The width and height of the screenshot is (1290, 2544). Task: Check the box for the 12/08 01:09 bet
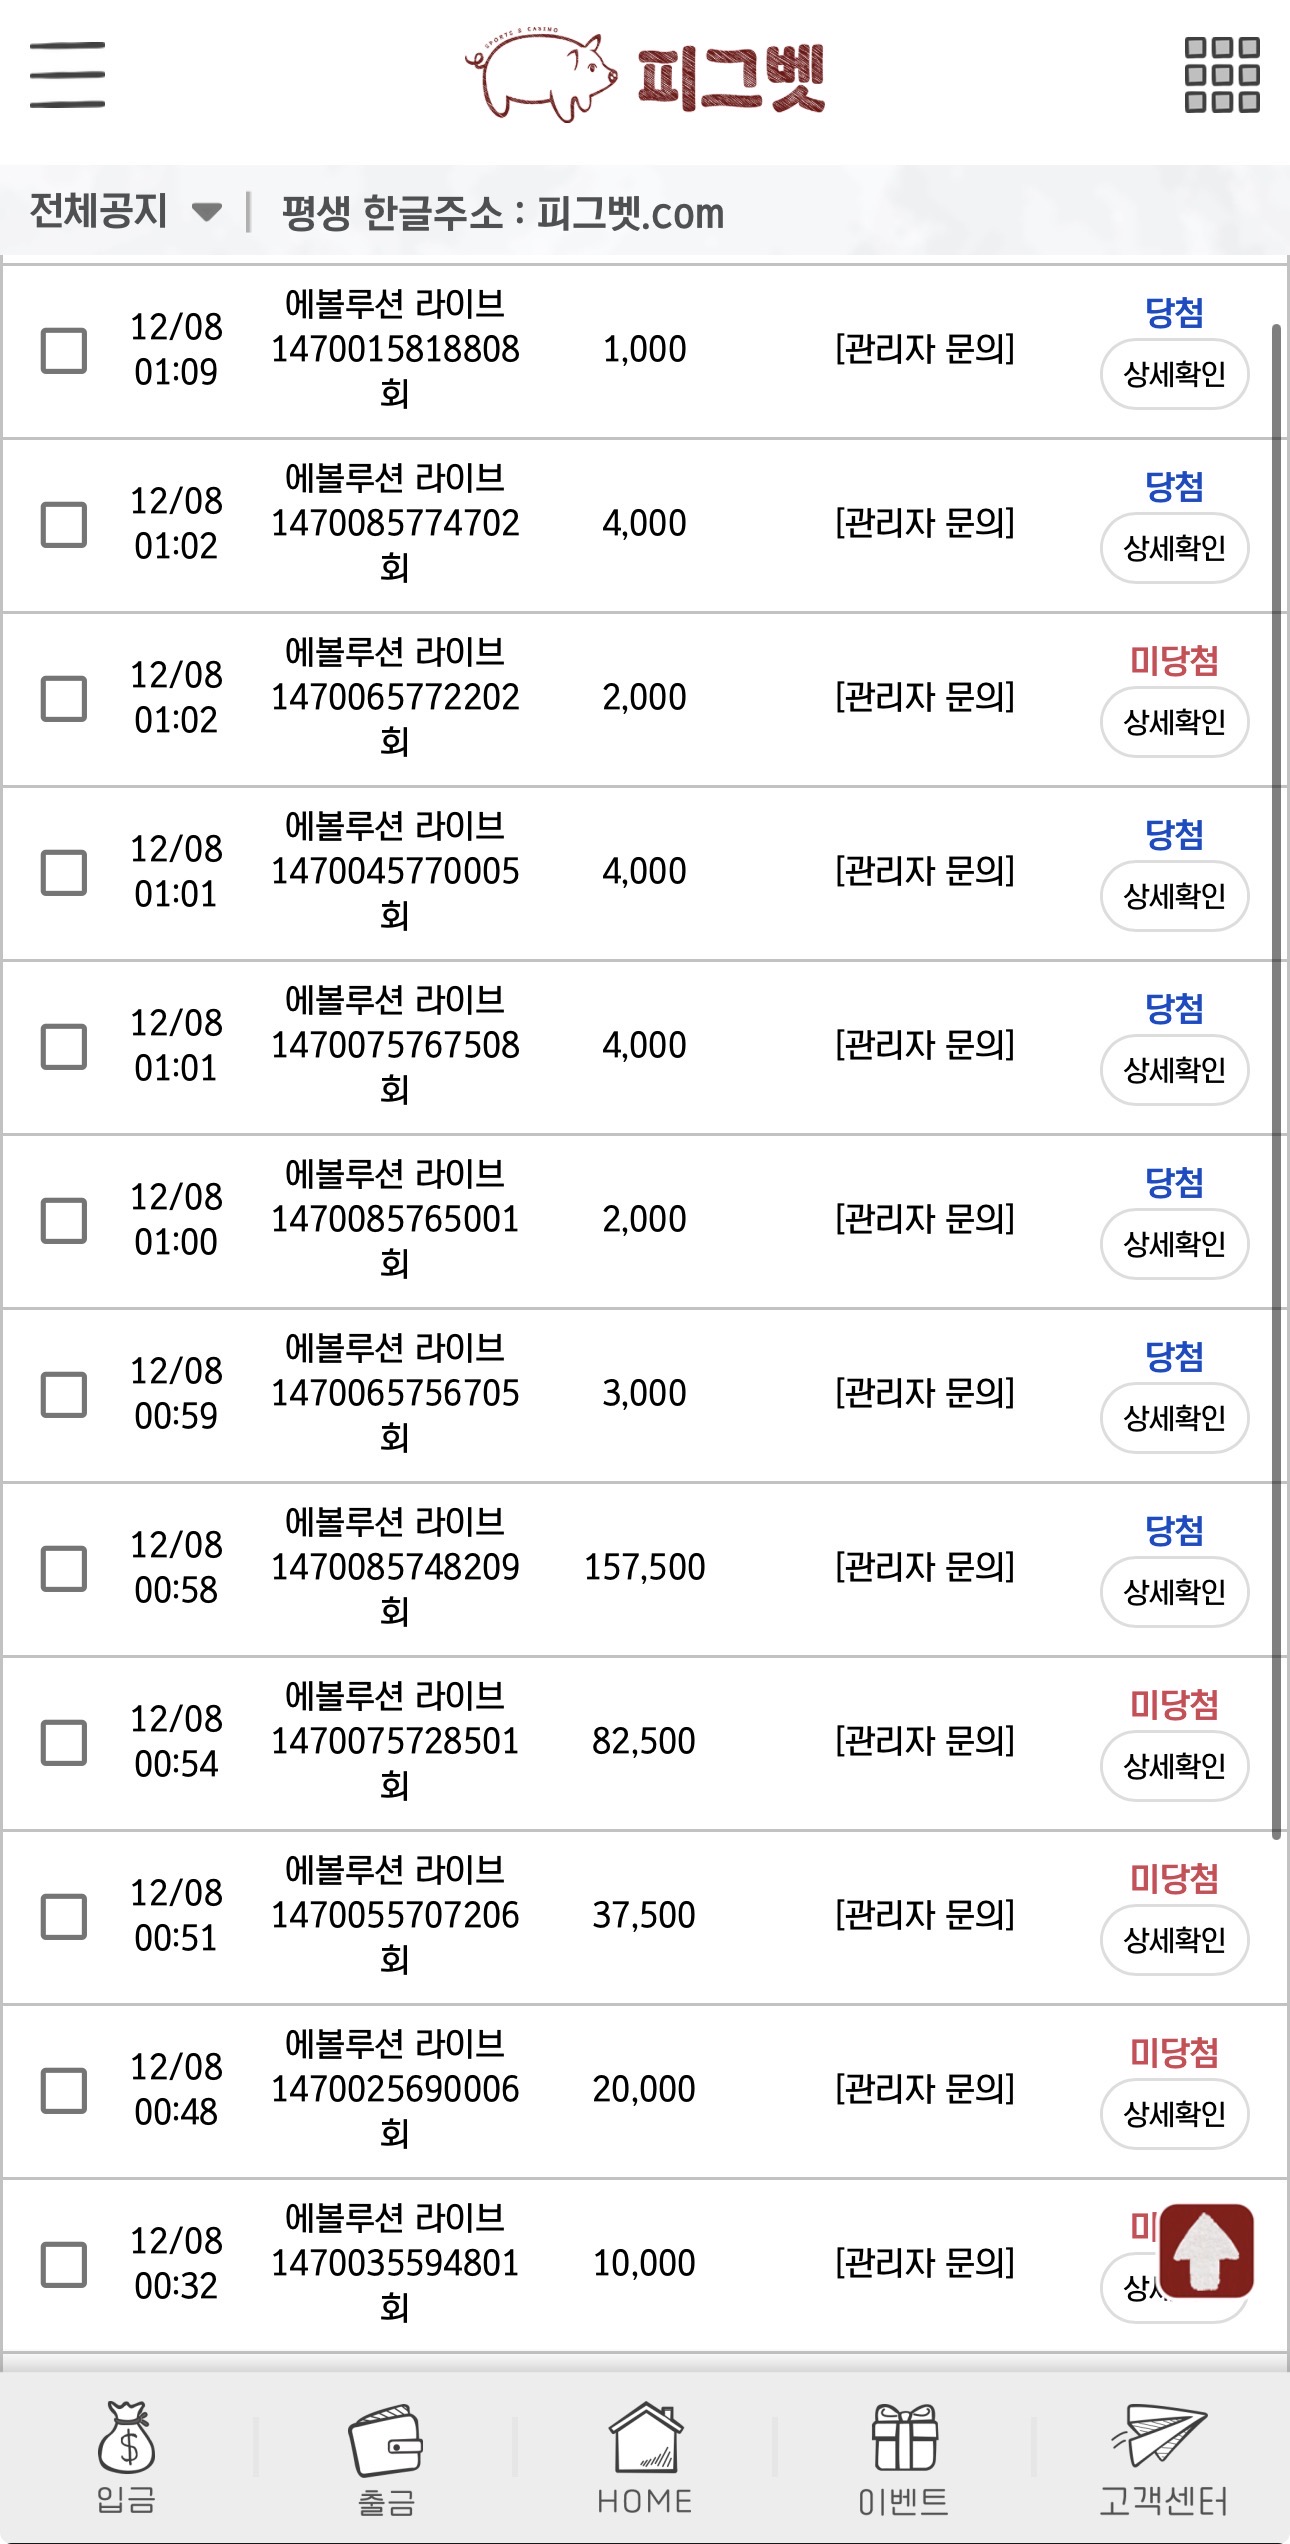64,351
